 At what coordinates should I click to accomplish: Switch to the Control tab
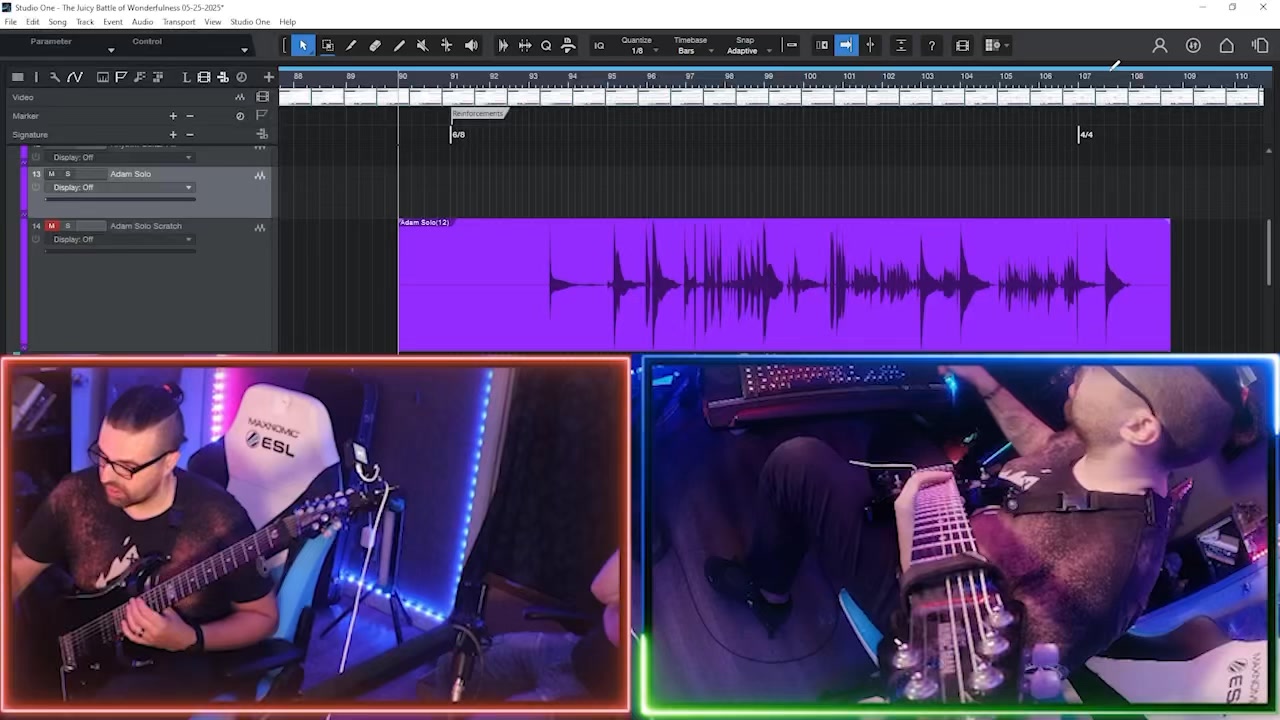[x=146, y=41]
